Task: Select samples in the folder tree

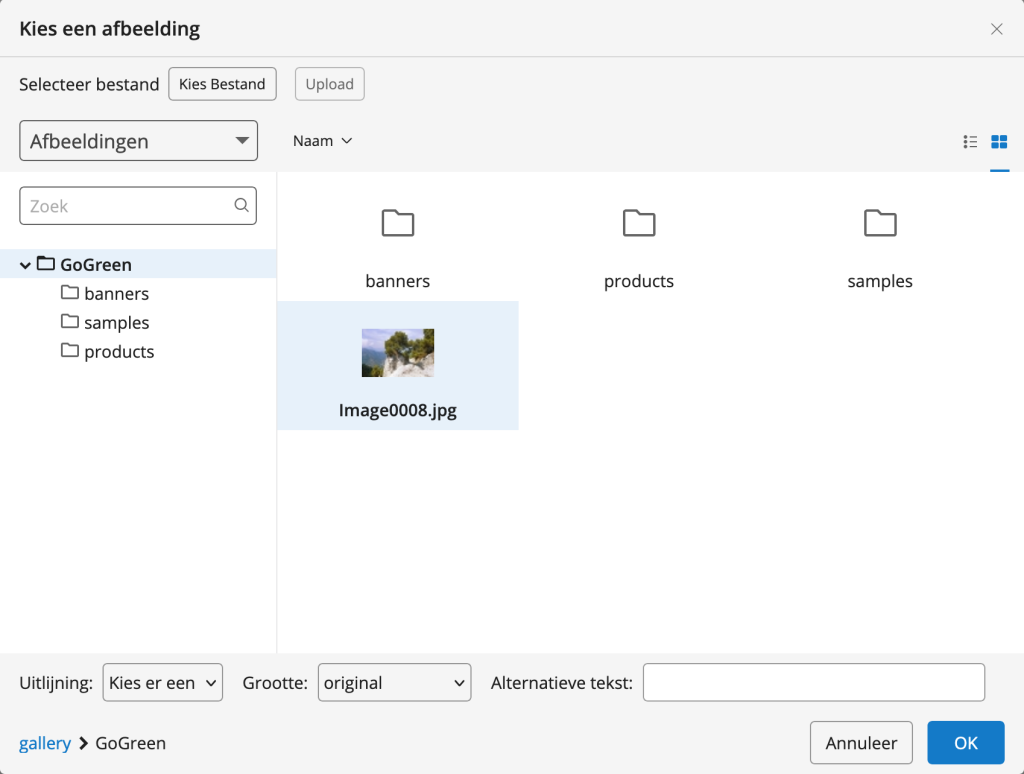Action: (116, 322)
